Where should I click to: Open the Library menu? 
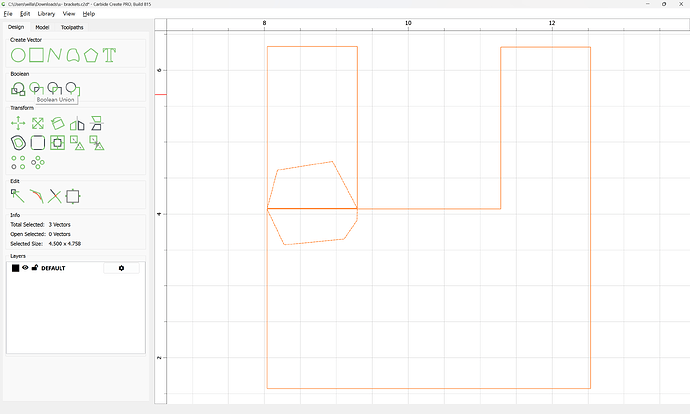coord(46,14)
